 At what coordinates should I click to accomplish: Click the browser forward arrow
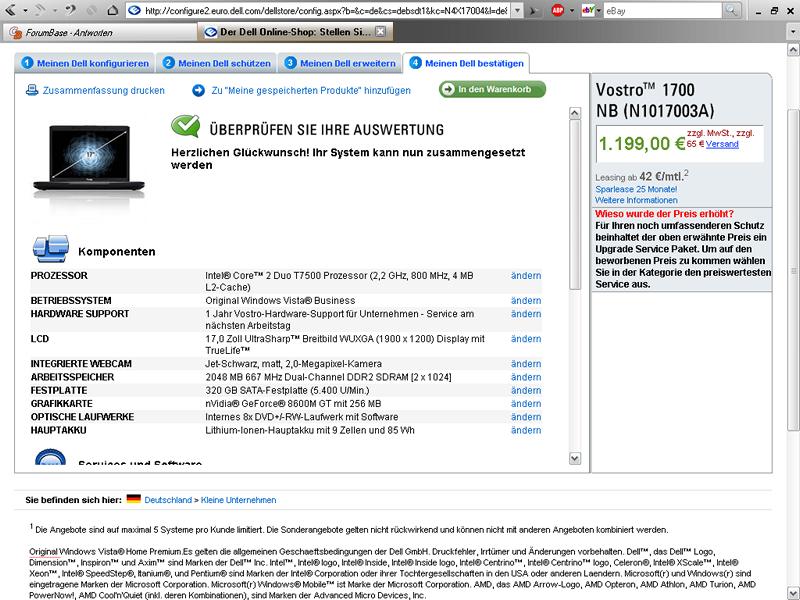pyautogui.click(x=40, y=10)
